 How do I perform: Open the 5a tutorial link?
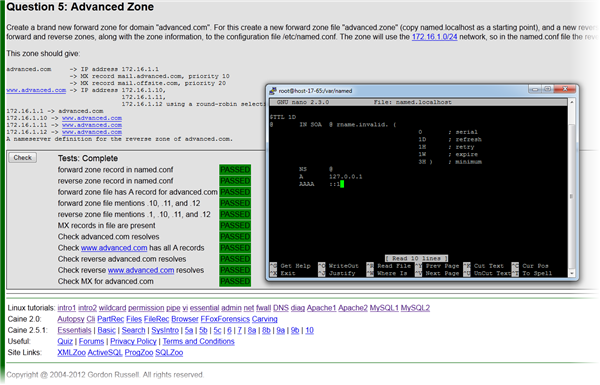[189, 330]
